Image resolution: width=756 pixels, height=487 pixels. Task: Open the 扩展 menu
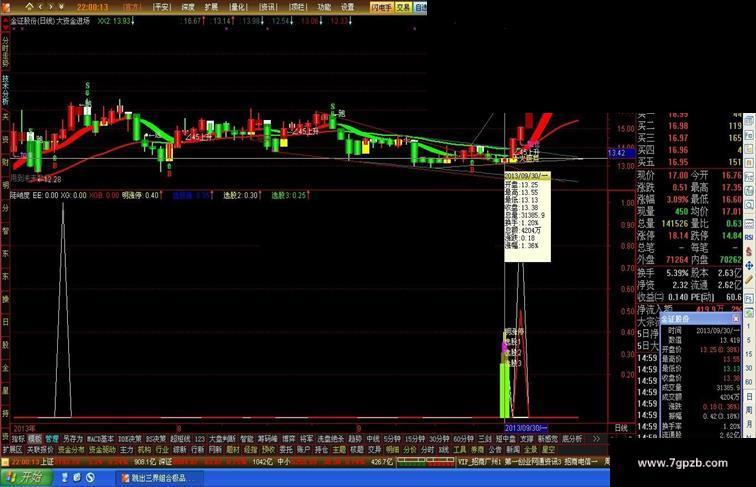tap(211, 7)
